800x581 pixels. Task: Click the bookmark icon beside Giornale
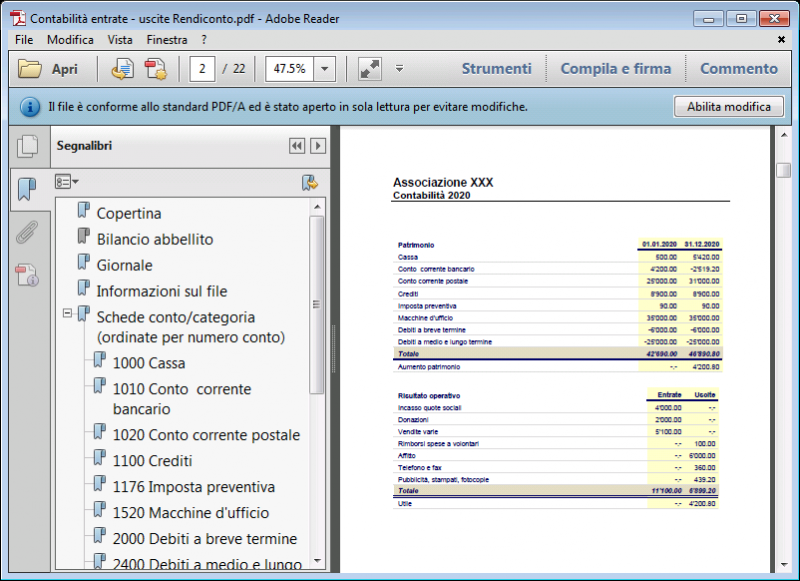click(x=84, y=262)
